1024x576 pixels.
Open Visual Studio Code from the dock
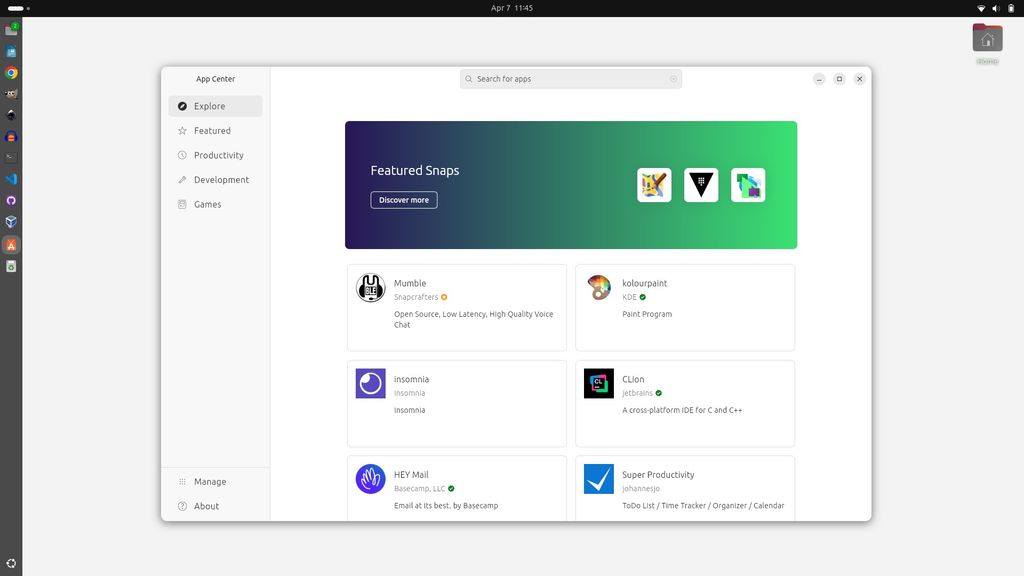tap(12, 178)
